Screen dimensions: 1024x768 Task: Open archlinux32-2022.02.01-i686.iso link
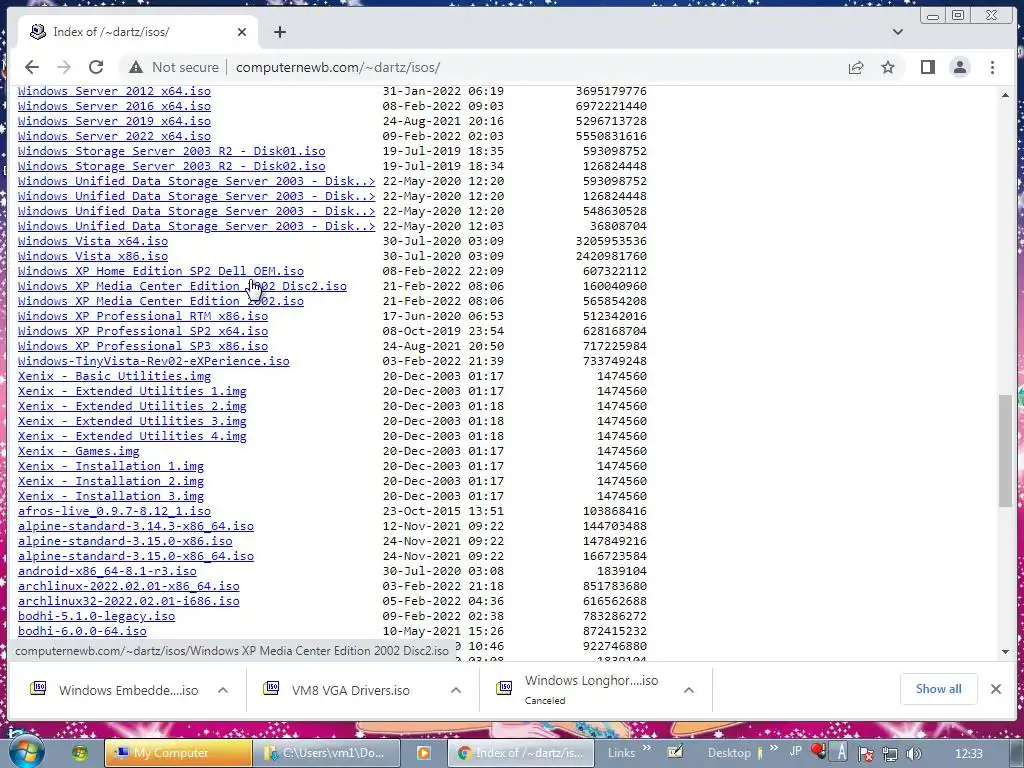[x=129, y=601]
